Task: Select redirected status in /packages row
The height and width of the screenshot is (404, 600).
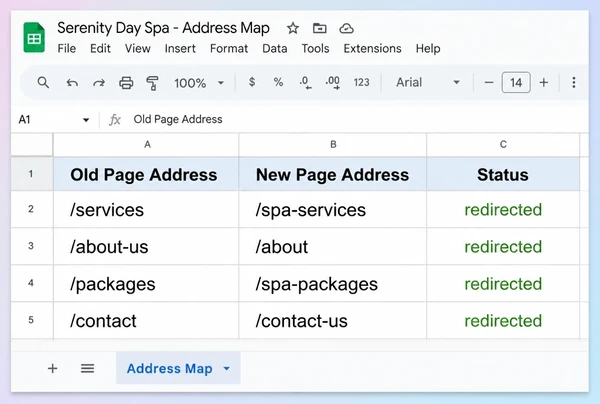Action: pyautogui.click(x=503, y=283)
